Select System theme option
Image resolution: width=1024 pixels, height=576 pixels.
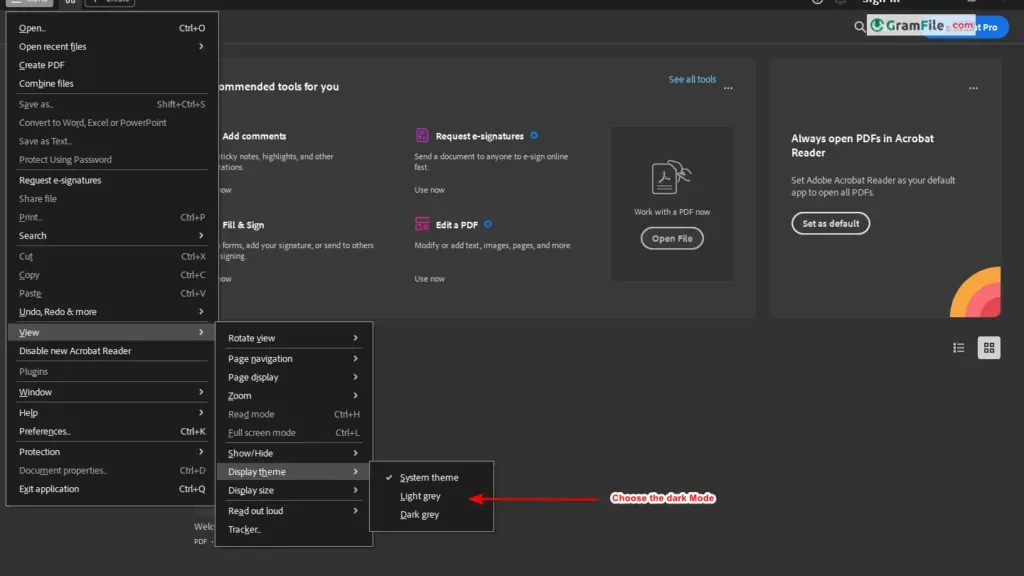pos(431,477)
